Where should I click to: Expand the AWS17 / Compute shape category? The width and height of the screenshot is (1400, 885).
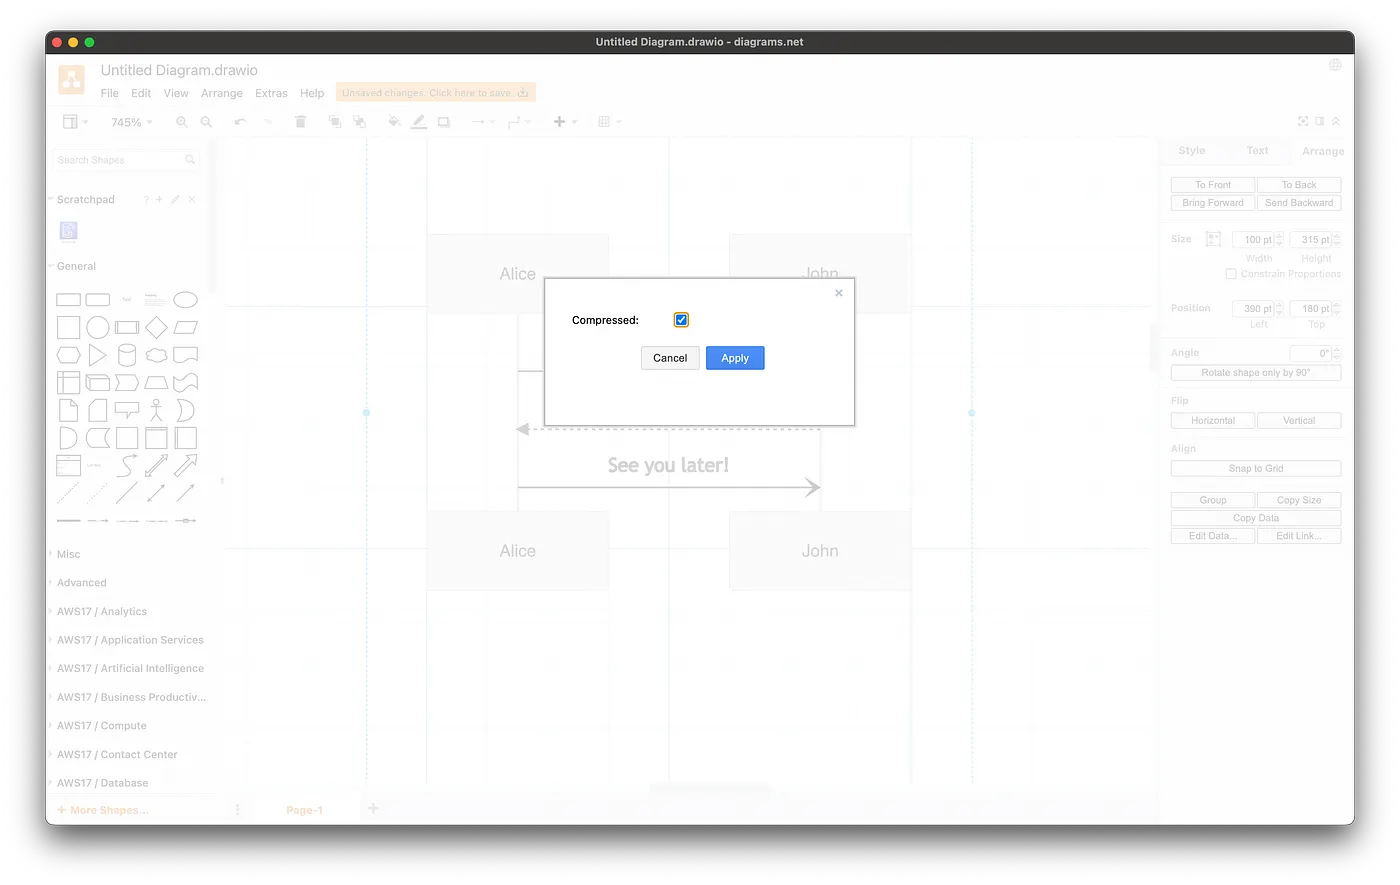[99, 725]
